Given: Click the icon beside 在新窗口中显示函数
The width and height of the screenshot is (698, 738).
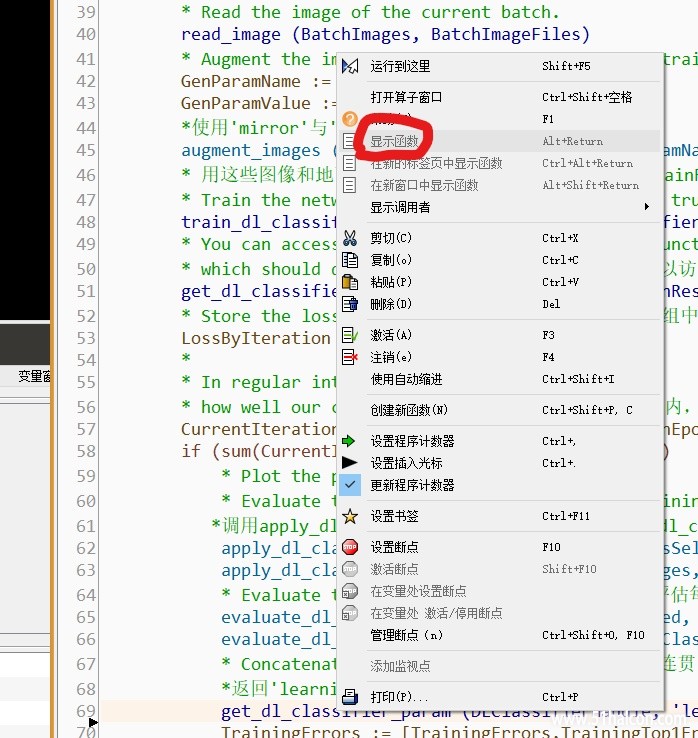Looking at the screenshot, I should (x=349, y=185).
